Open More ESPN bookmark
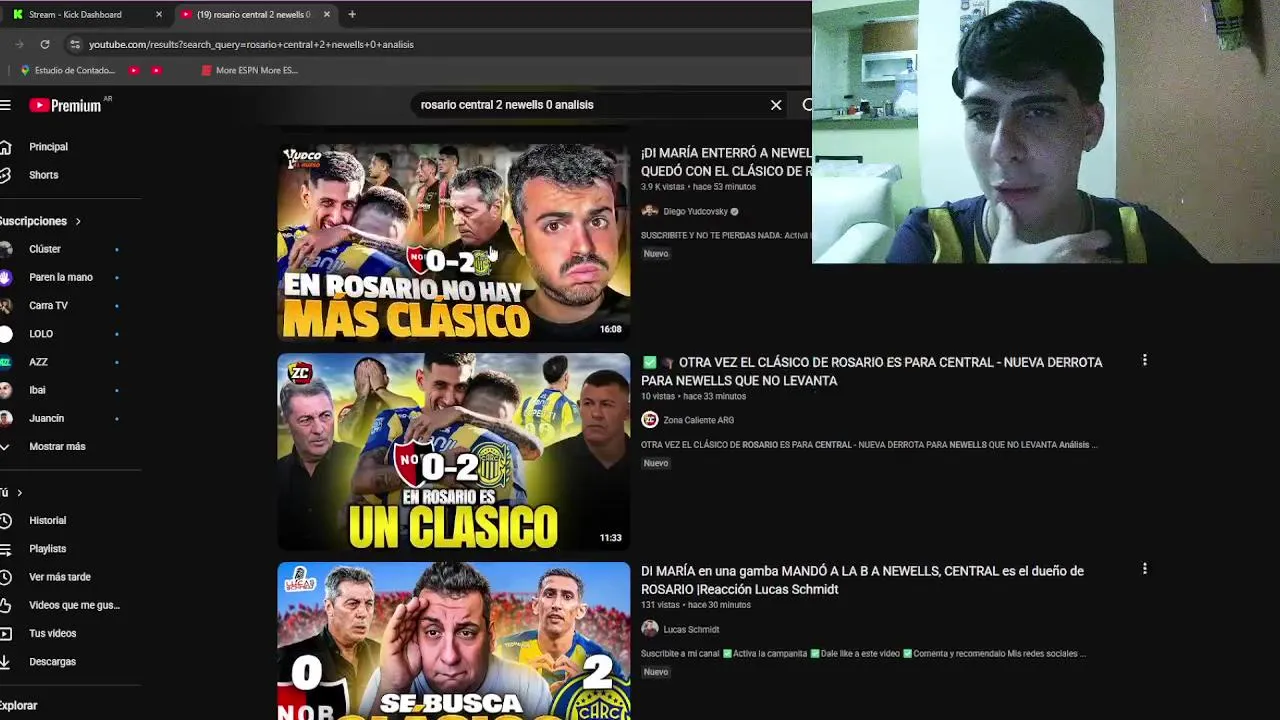This screenshot has height=720, width=1280. coord(249,70)
